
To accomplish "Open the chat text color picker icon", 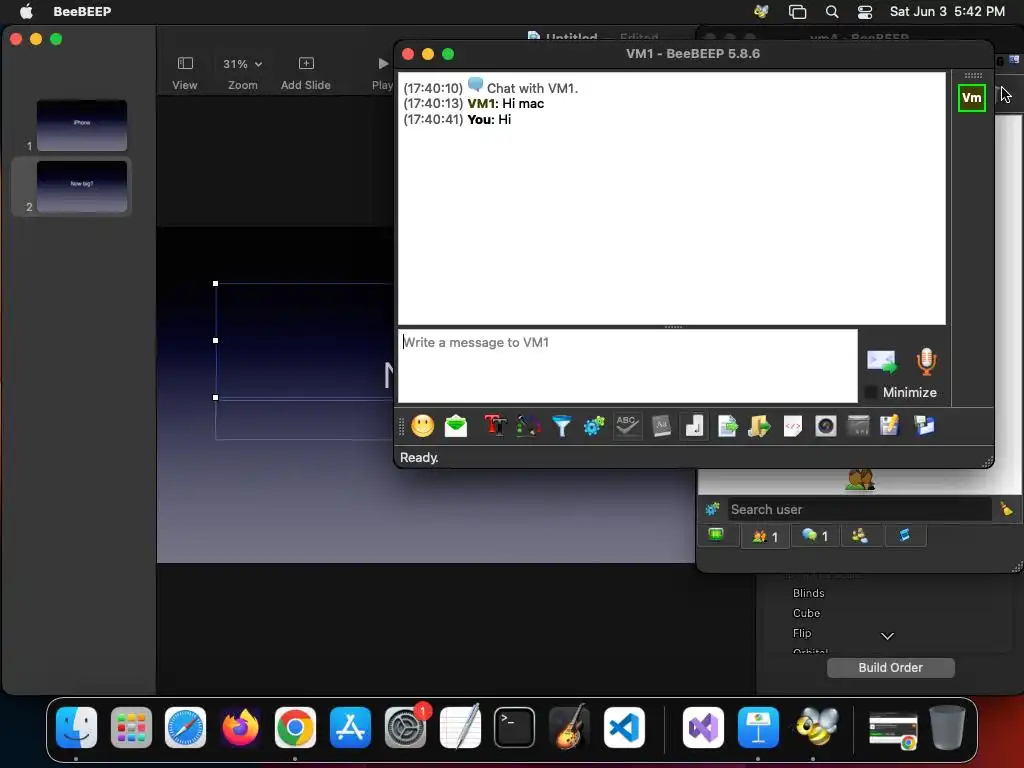I will 528,426.
